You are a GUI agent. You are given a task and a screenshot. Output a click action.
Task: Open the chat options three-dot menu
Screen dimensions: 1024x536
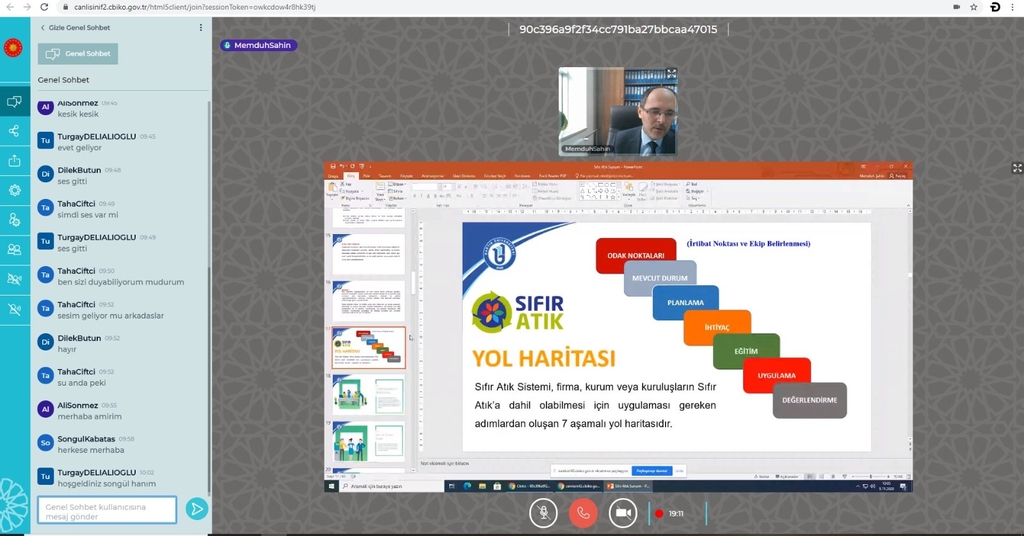200,28
